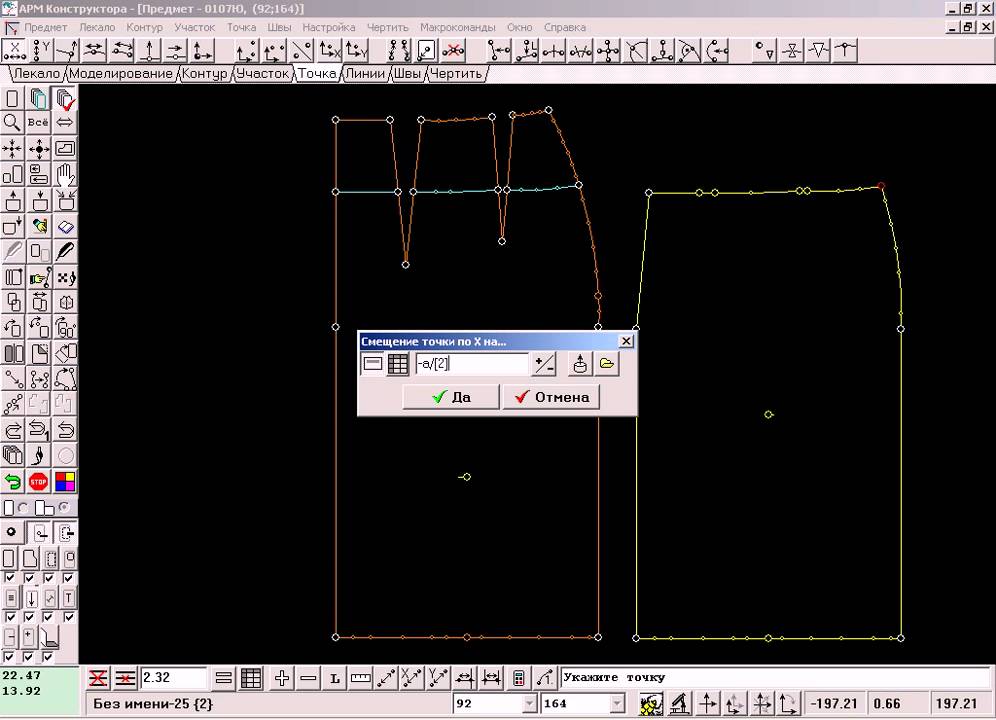The height and width of the screenshot is (720, 996).
Task: Click the ruler measure icon in bottom toolbar
Action: pyautogui.click(x=360, y=678)
